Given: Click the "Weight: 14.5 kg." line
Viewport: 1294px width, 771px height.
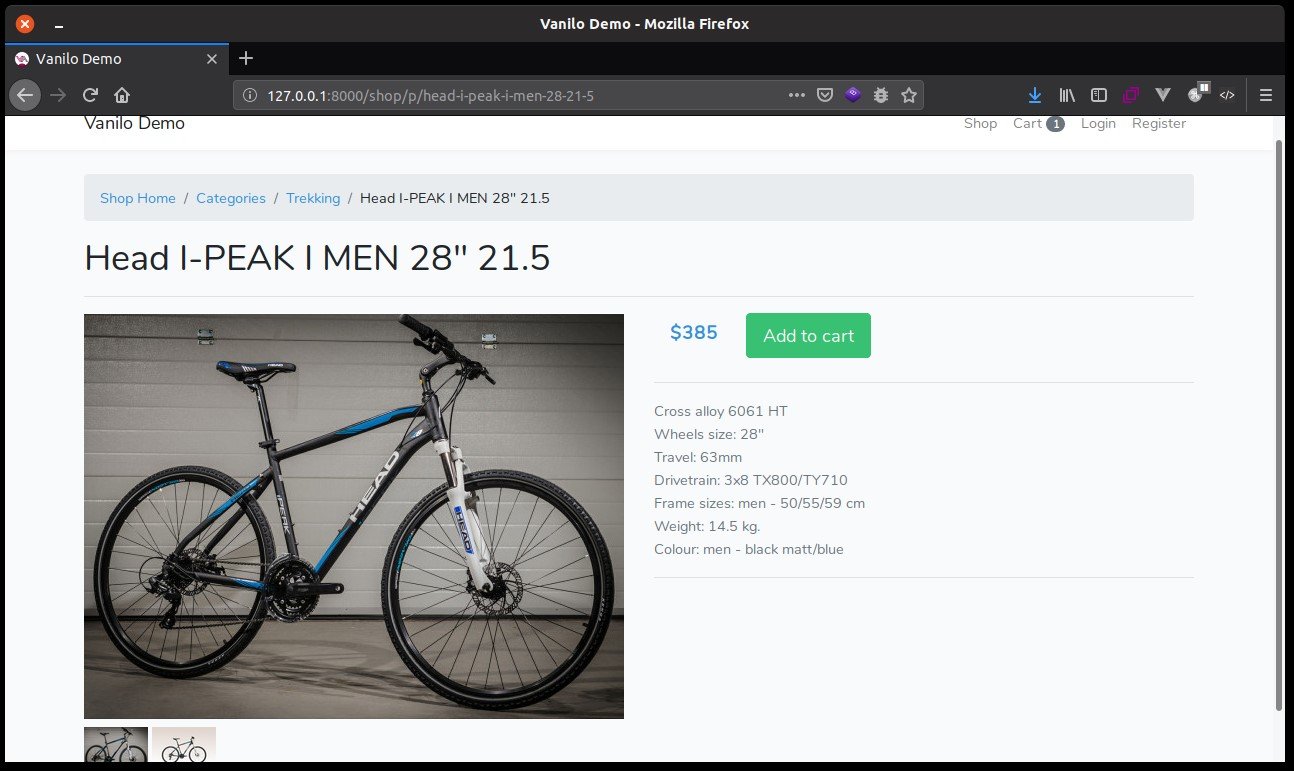Looking at the screenshot, I should pos(708,526).
